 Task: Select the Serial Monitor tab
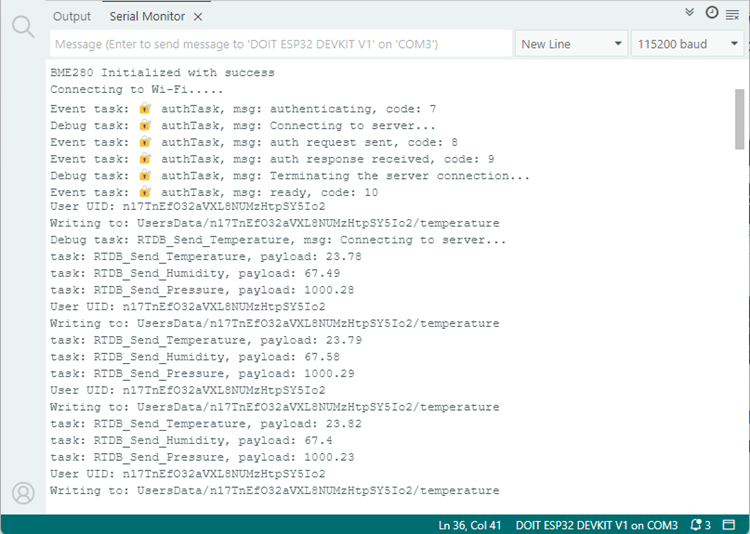point(148,16)
